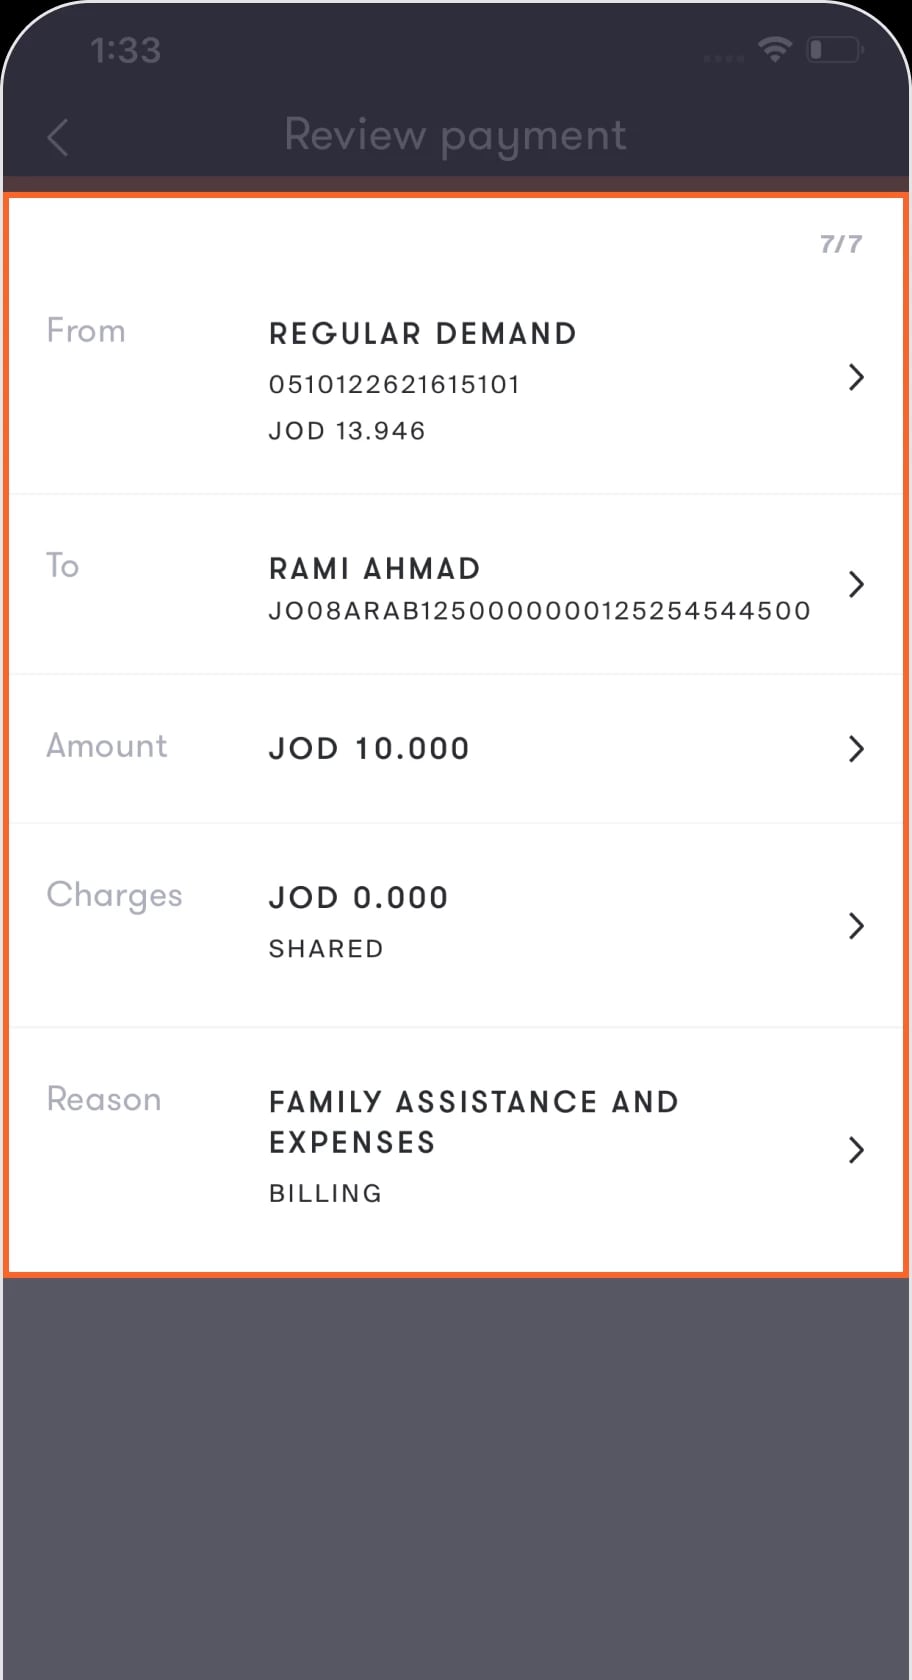
Task: Tap the SHARED charges type
Action: tap(326, 949)
